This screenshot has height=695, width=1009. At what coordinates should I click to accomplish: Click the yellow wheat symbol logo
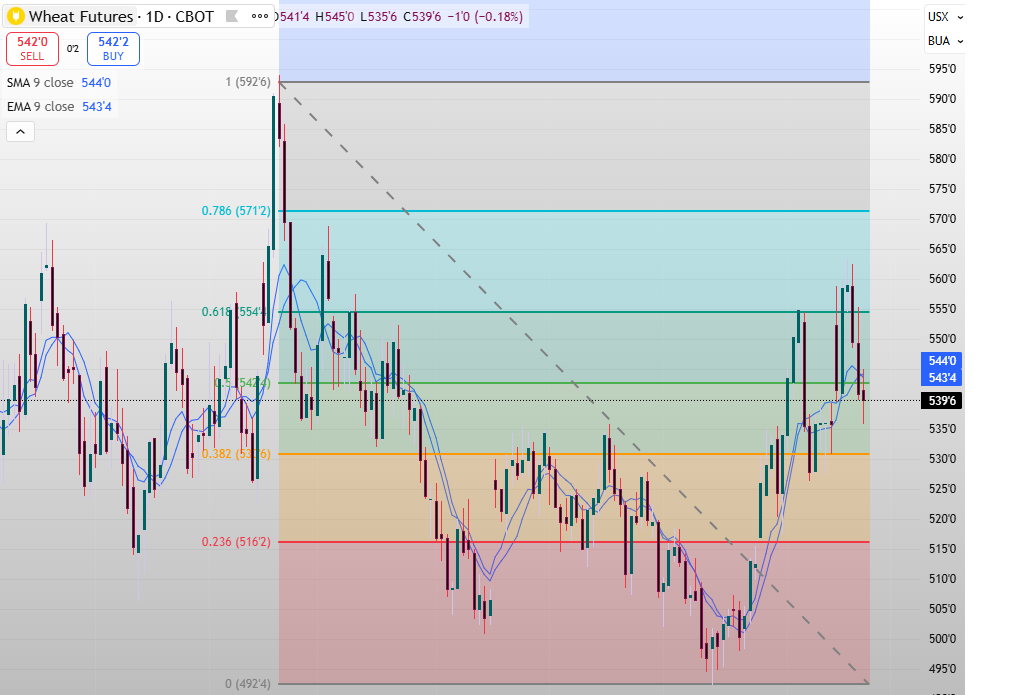pos(15,16)
